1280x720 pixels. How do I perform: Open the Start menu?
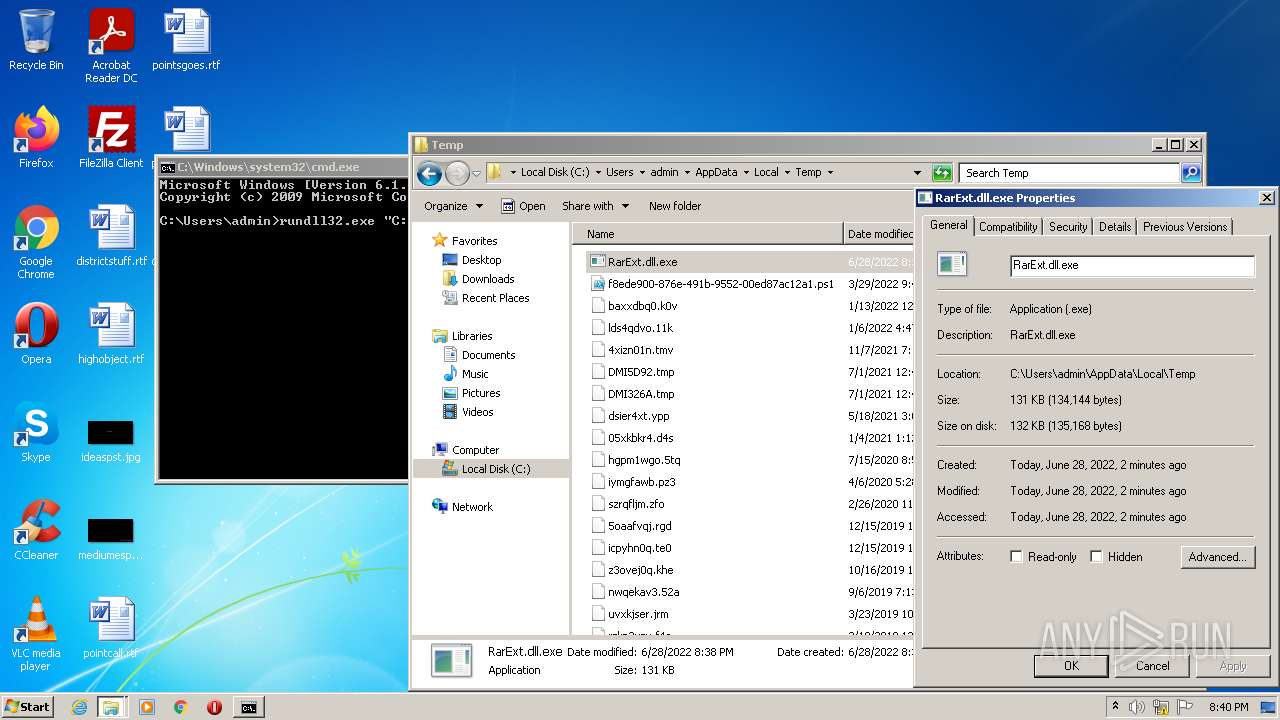click(28, 707)
